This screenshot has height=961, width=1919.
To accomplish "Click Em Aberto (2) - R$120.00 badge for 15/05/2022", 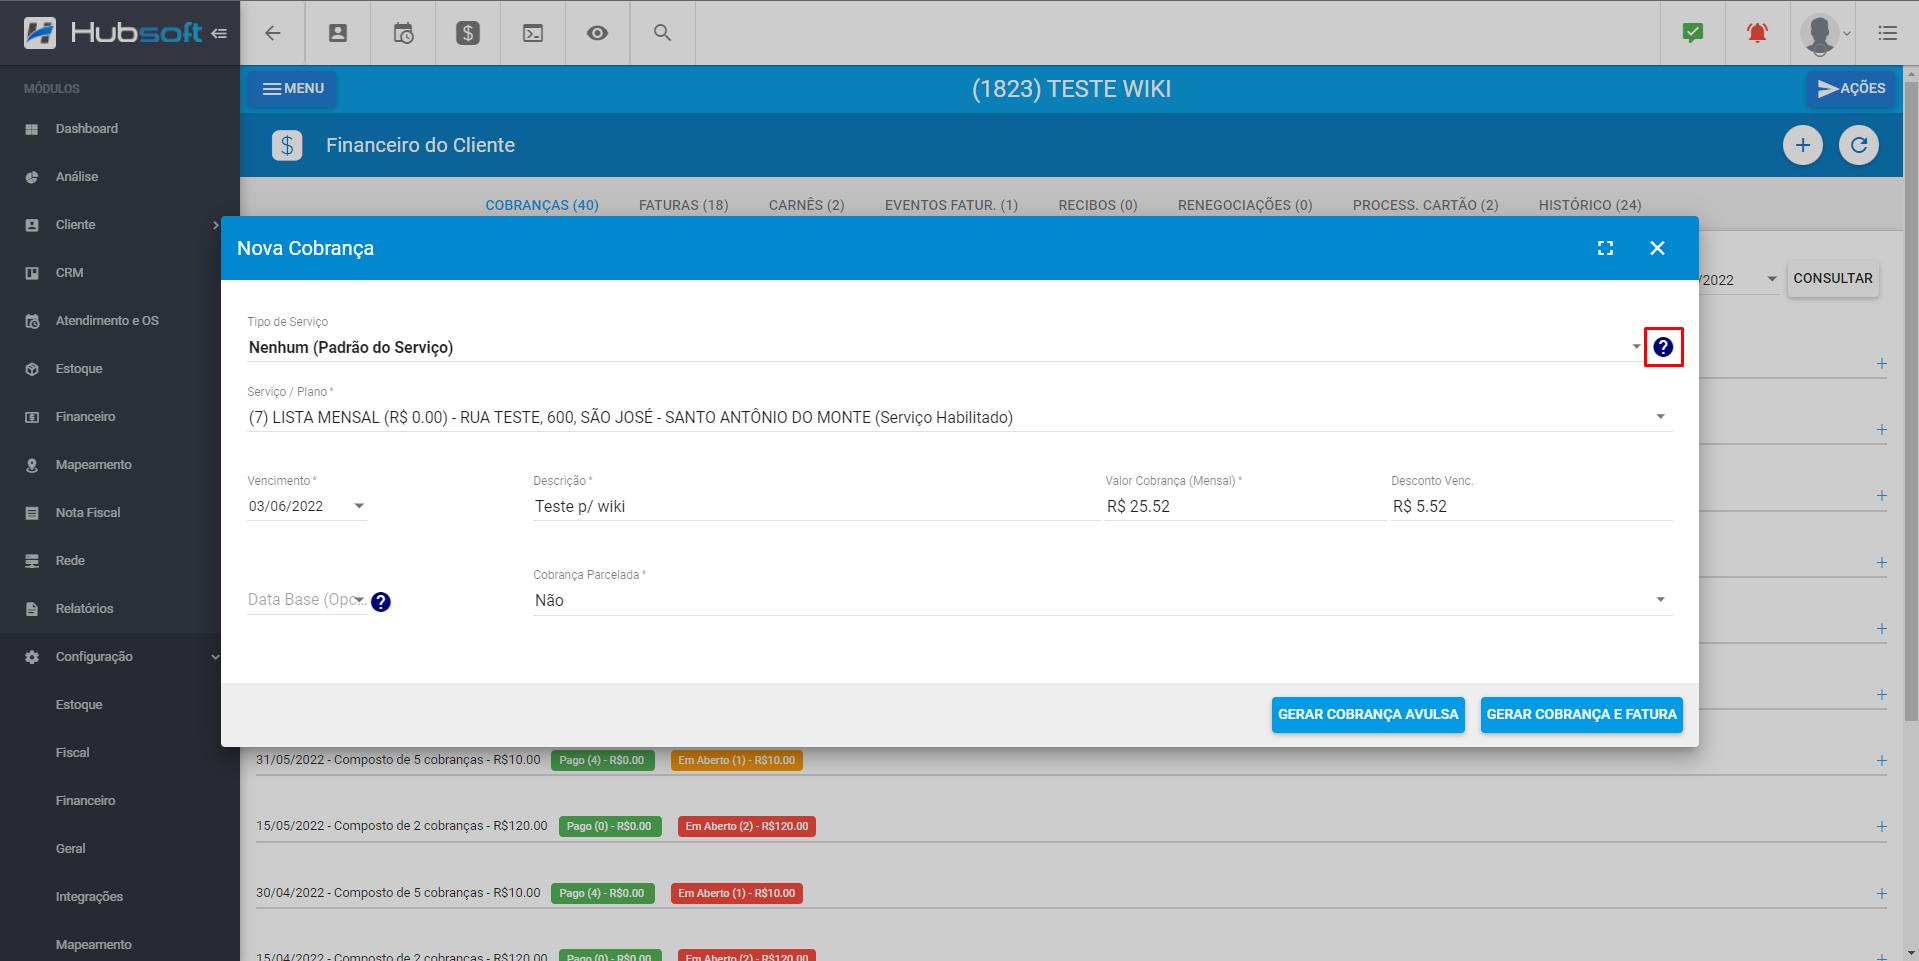I will click(747, 827).
